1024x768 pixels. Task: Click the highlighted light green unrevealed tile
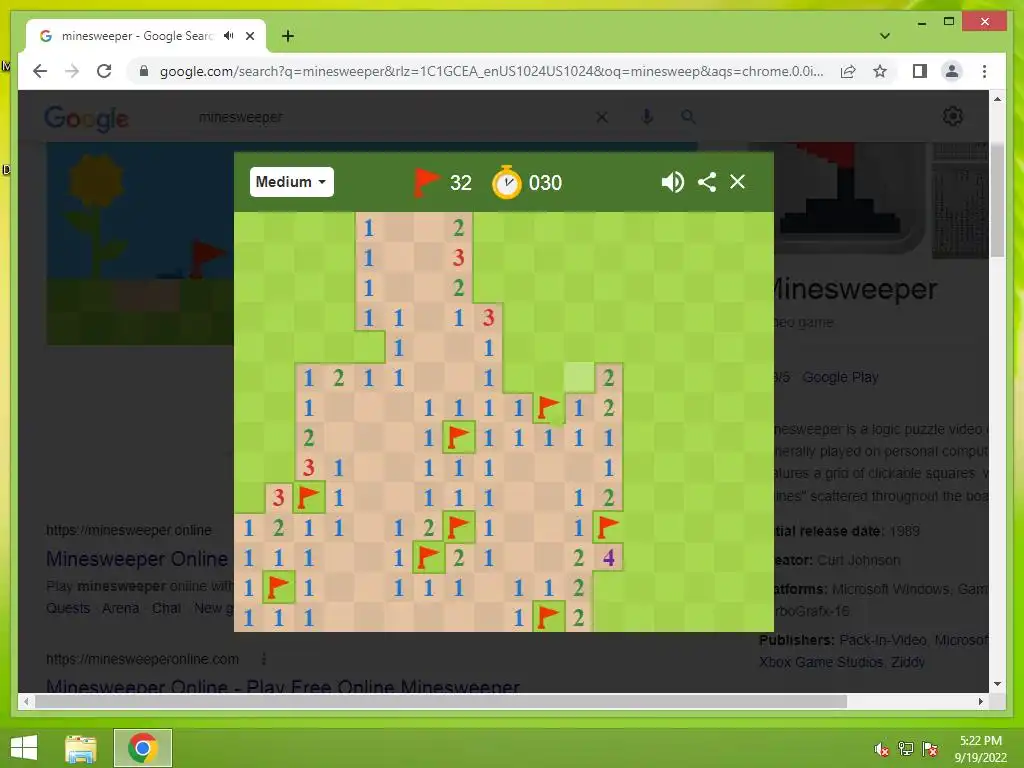(x=579, y=377)
